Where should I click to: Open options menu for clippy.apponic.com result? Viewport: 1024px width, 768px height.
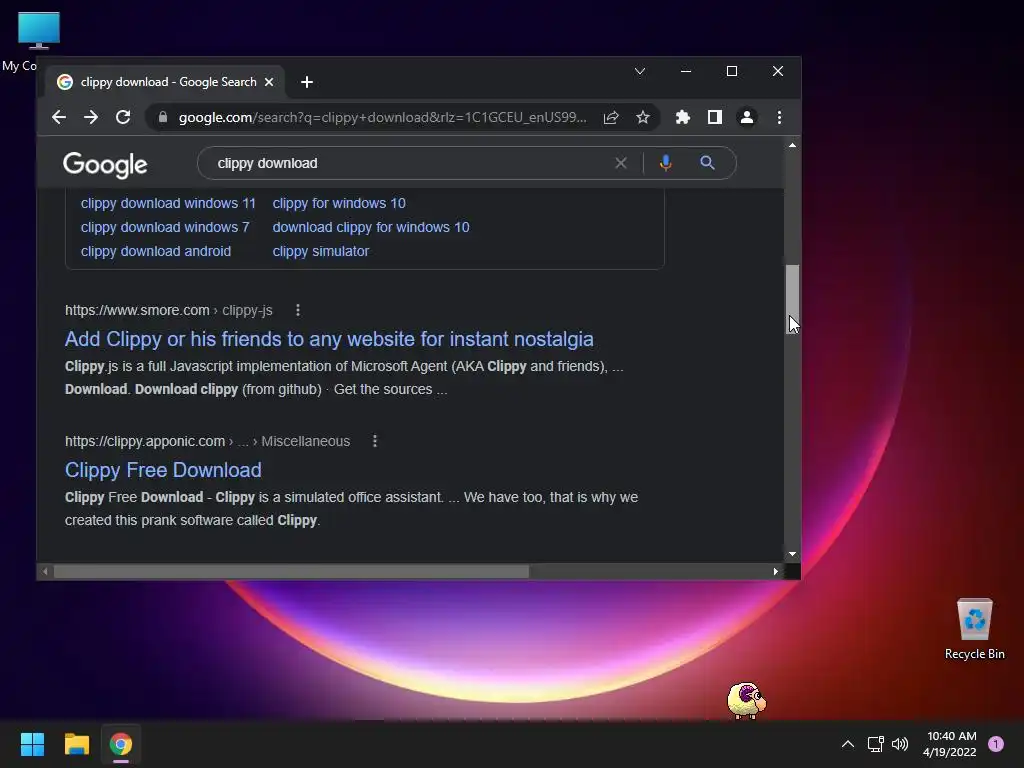tap(375, 441)
